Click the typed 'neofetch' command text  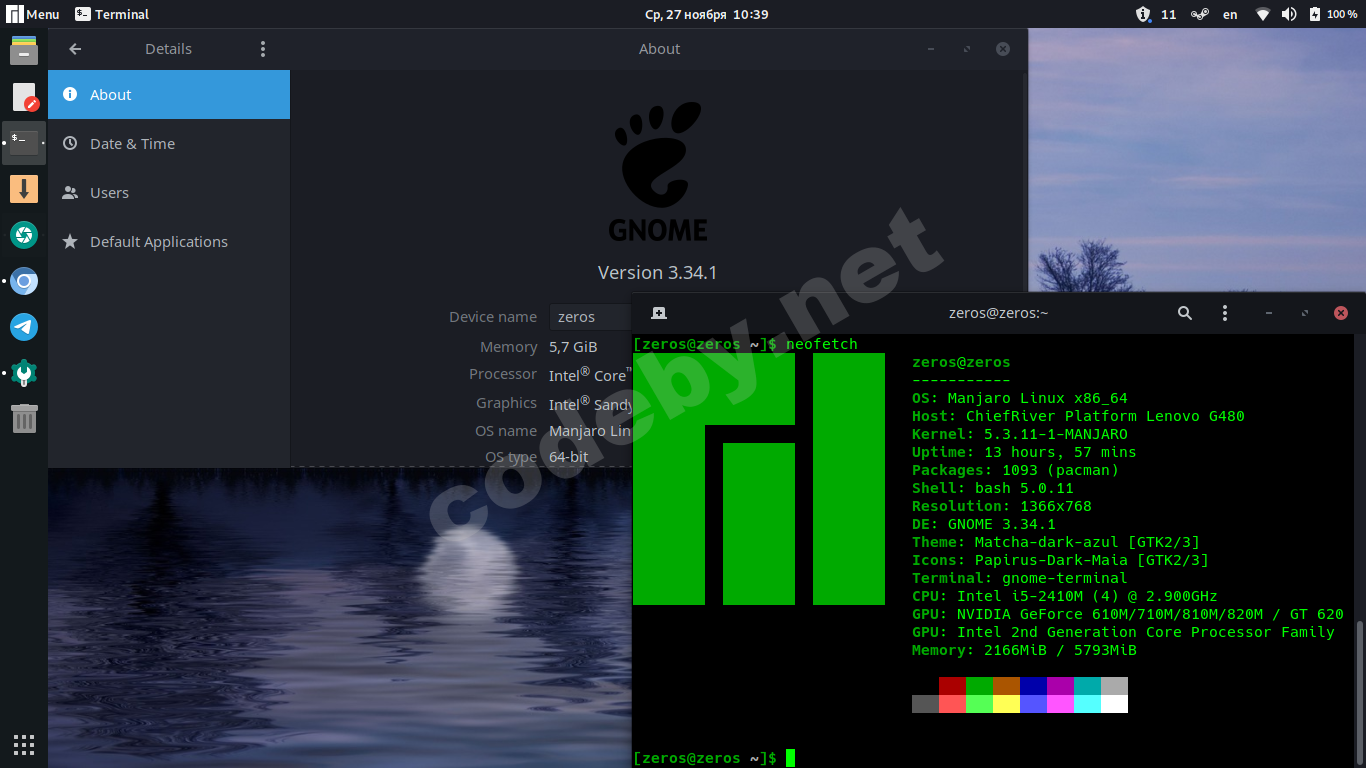pos(822,344)
